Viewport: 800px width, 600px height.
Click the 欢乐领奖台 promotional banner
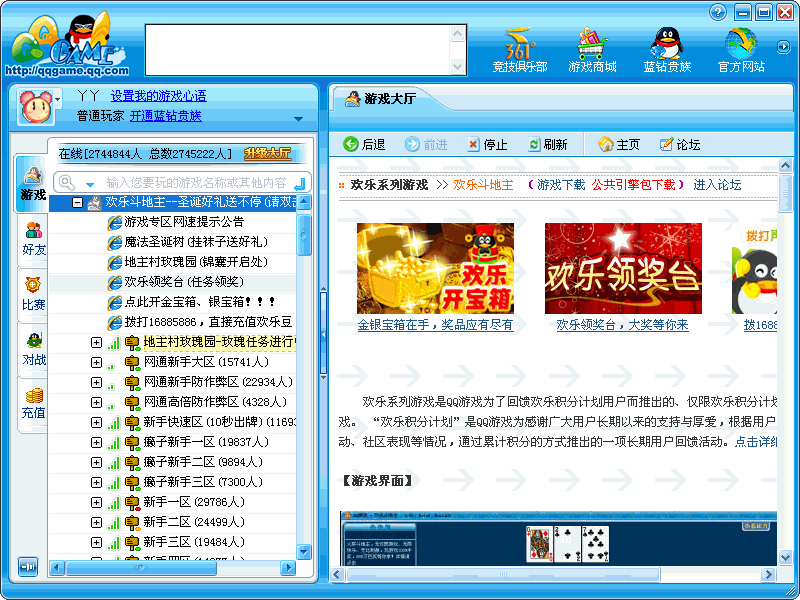coord(624,267)
